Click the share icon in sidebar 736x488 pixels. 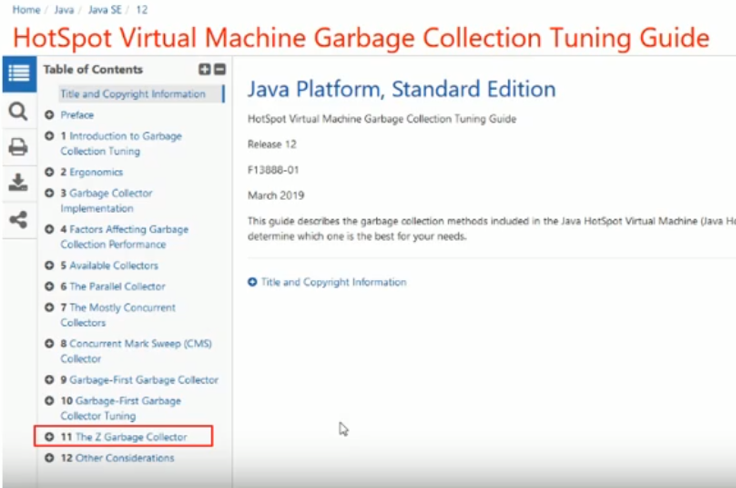pyautogui.click(x=18, y=220)
